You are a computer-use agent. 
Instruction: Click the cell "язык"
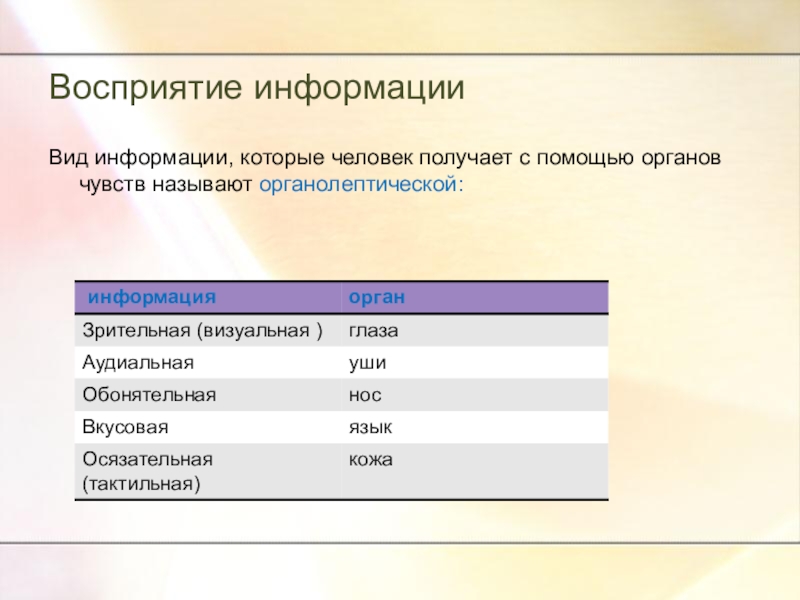coord(475,427)
